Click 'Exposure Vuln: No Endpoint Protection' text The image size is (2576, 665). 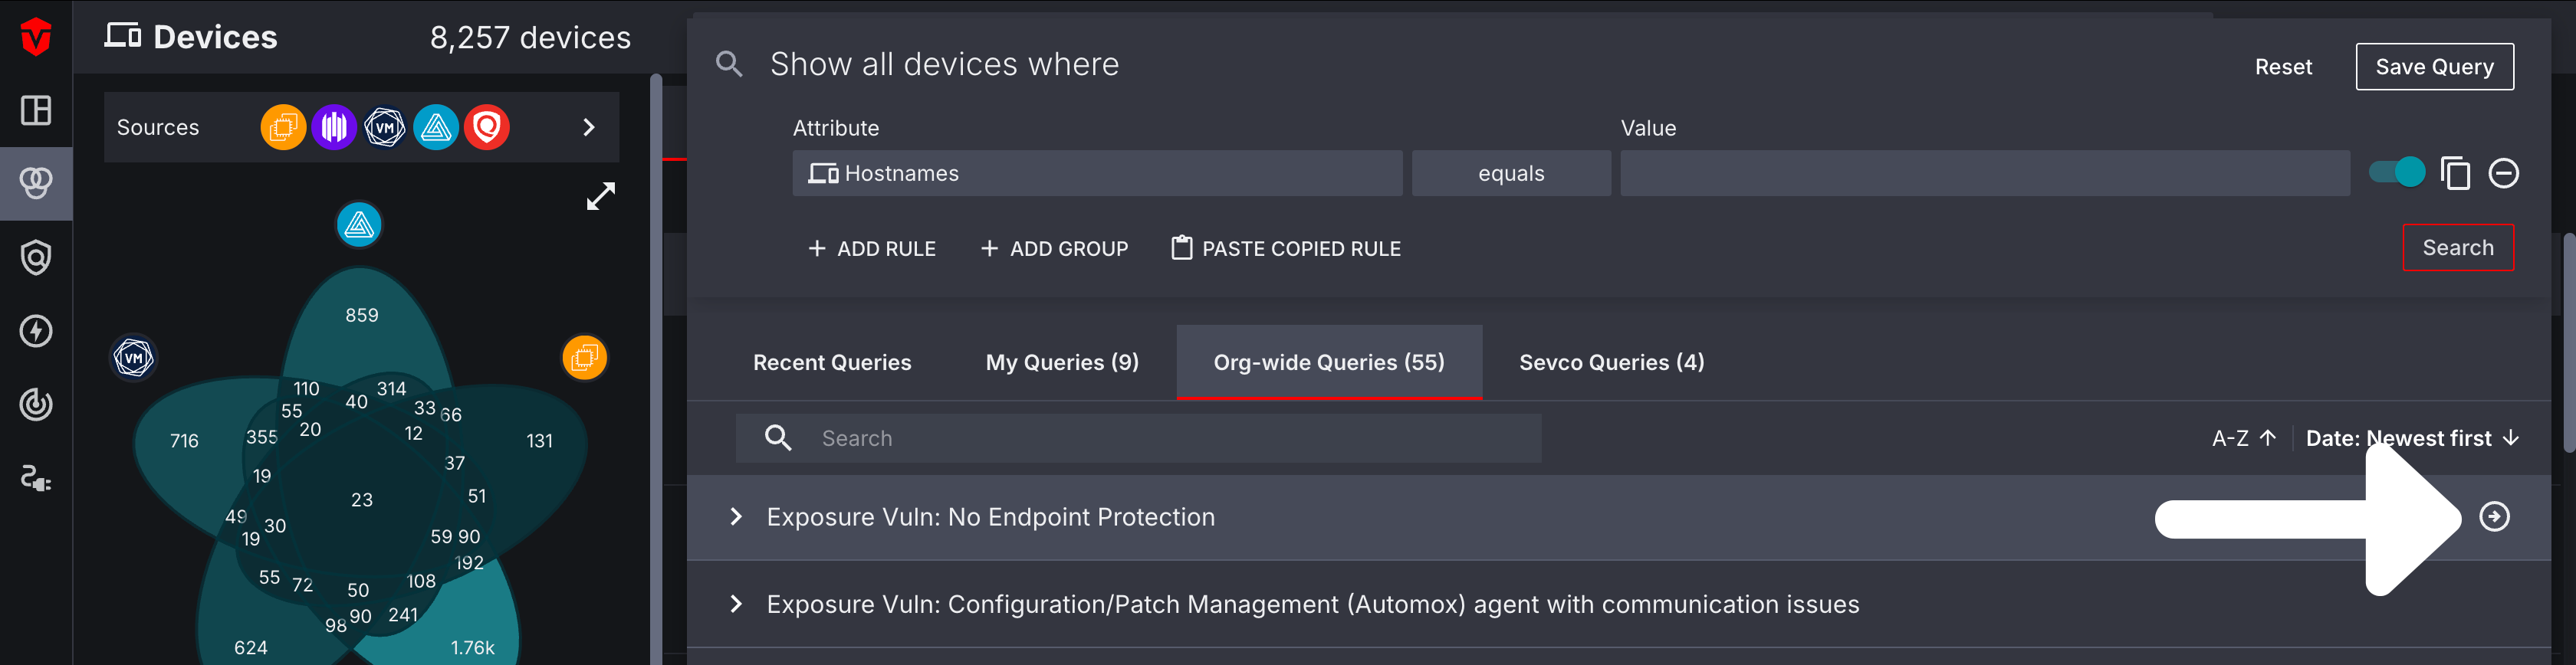point(991,516)
